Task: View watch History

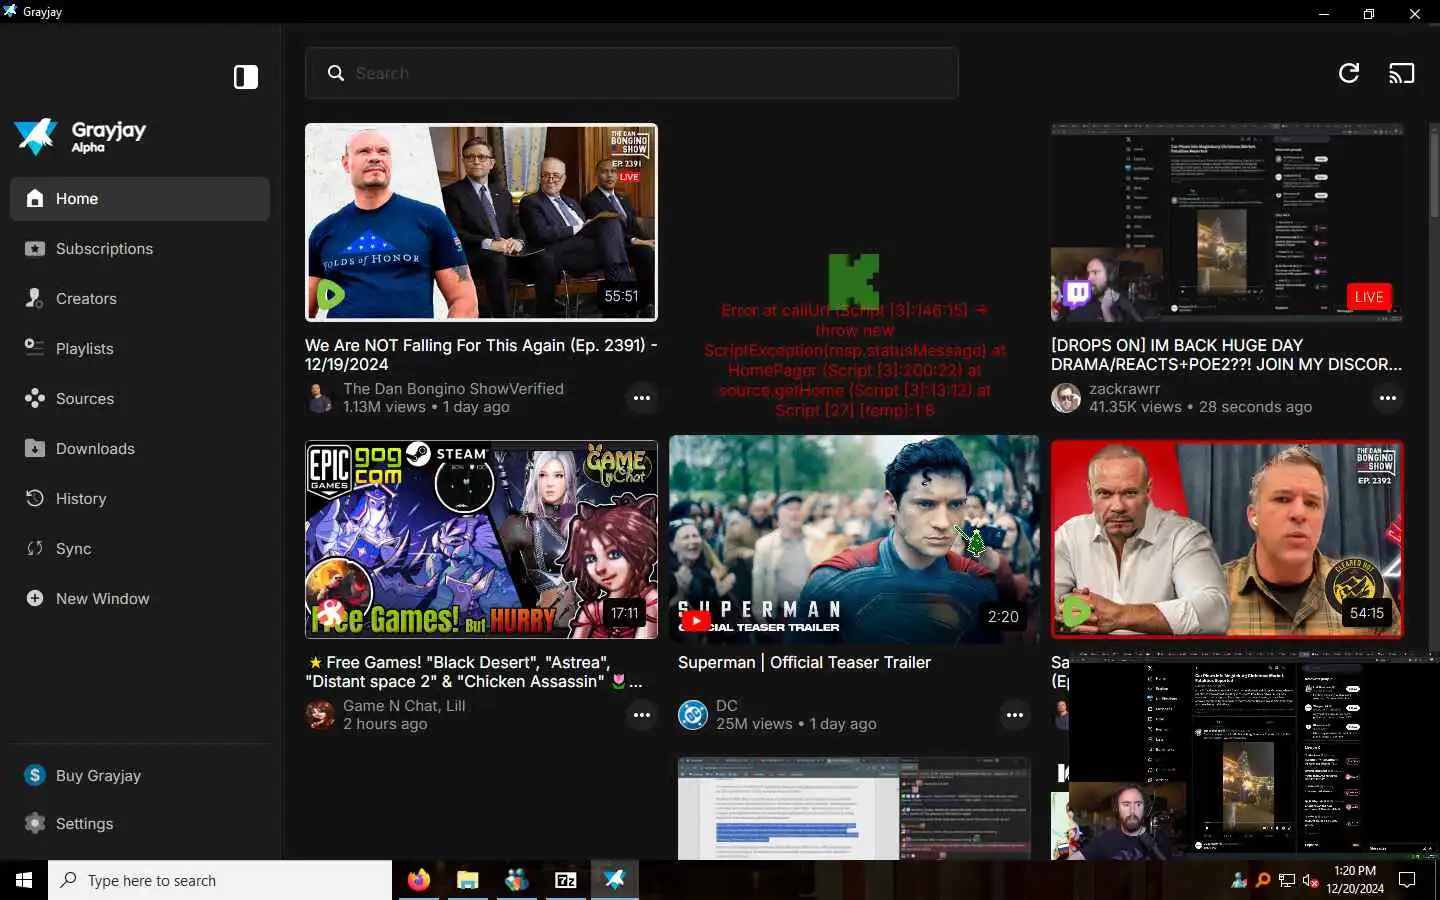Action: tap(140, 499)
